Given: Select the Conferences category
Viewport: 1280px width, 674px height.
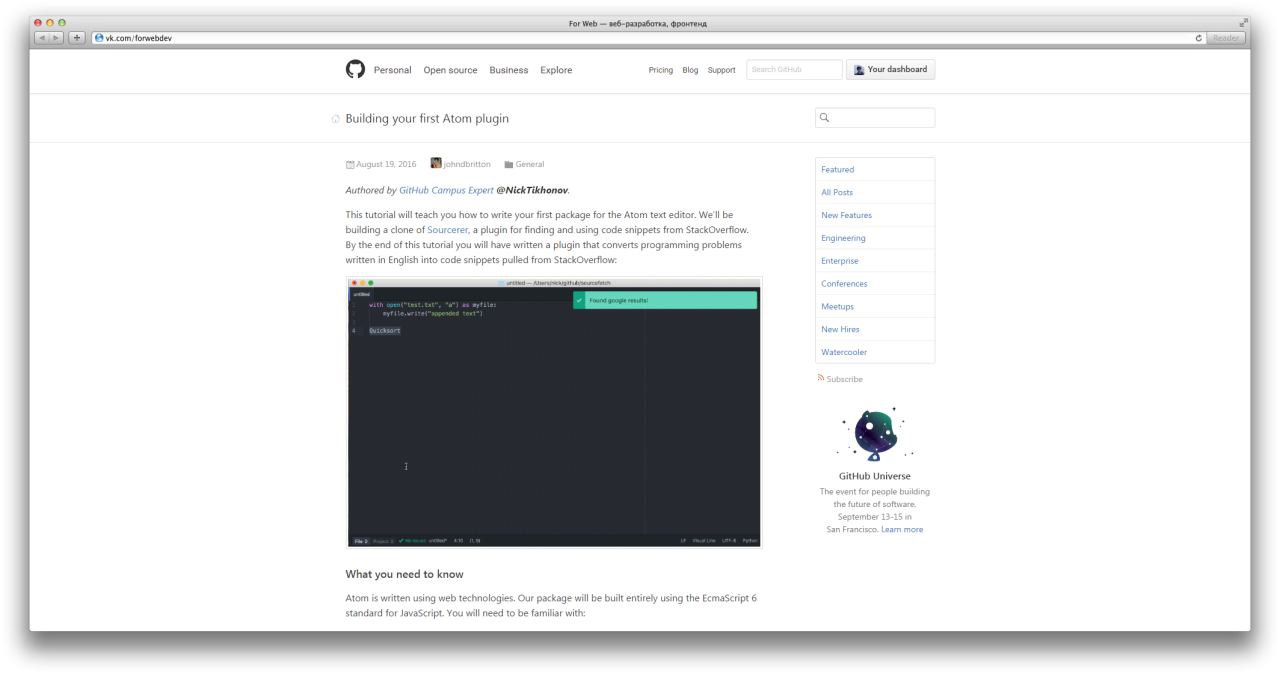Looking at the screenshot, I should pyautogui.click(x=875, y=283).
